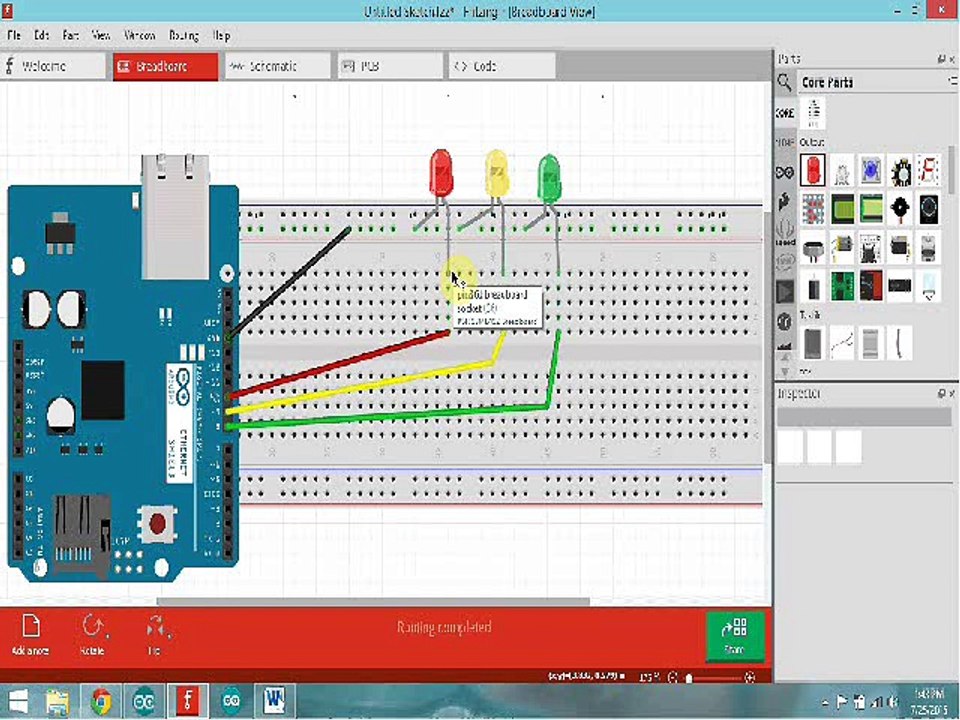Screen dimensions: 960x720
Task: Select the blue LED matrix part
Action: 871,171
